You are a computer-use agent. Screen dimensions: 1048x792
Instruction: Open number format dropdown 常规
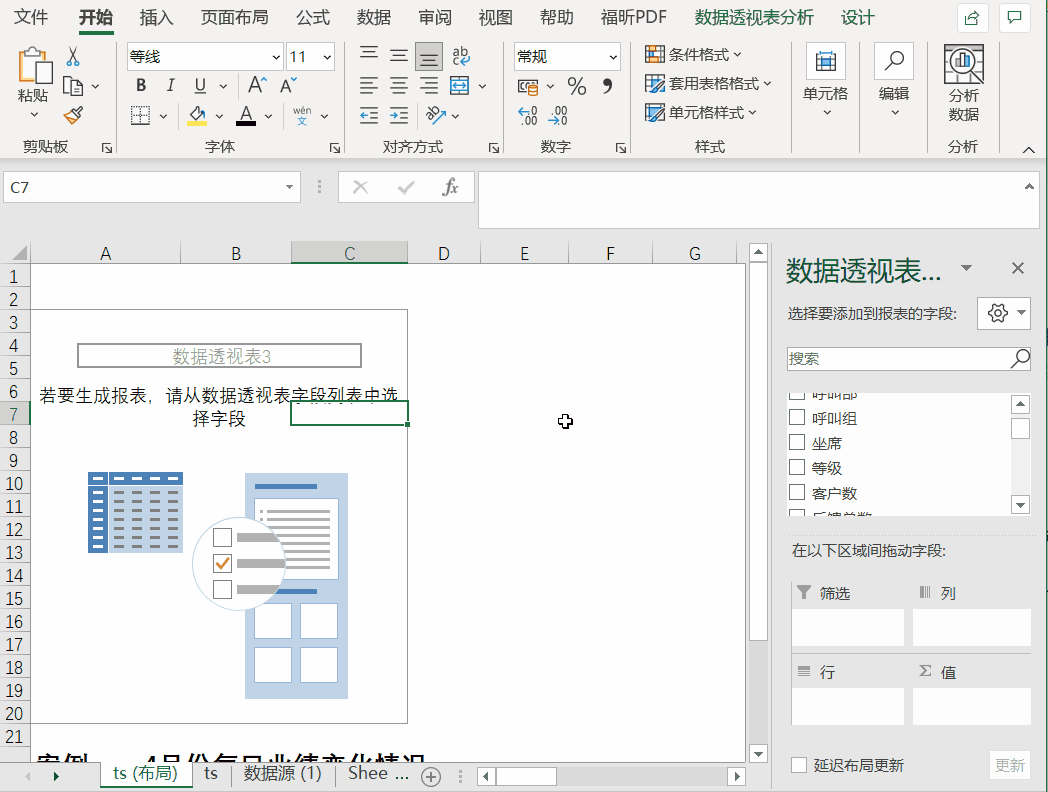tap(613, 57)
